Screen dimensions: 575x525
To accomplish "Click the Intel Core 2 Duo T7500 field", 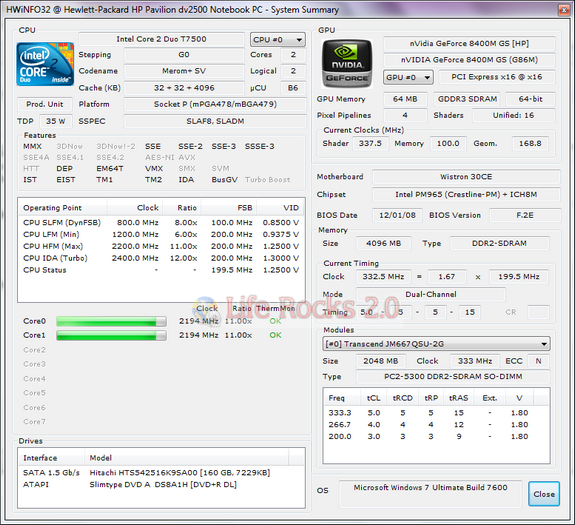I will 161,39.
